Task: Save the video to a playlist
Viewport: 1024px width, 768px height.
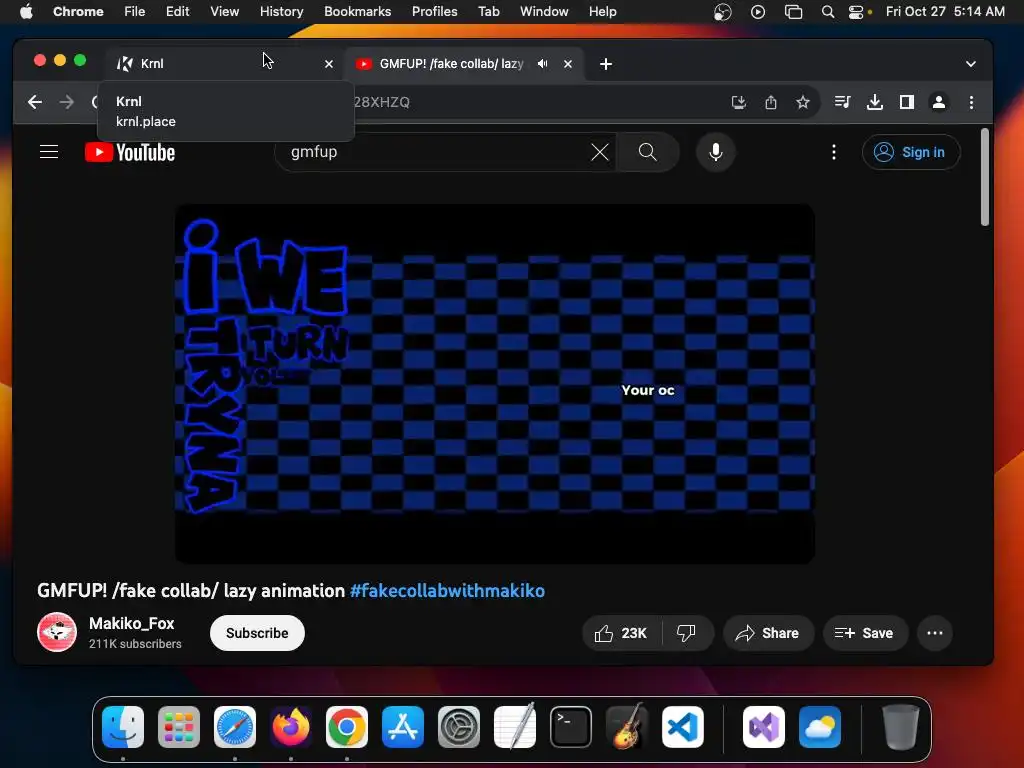Action: 864,633
